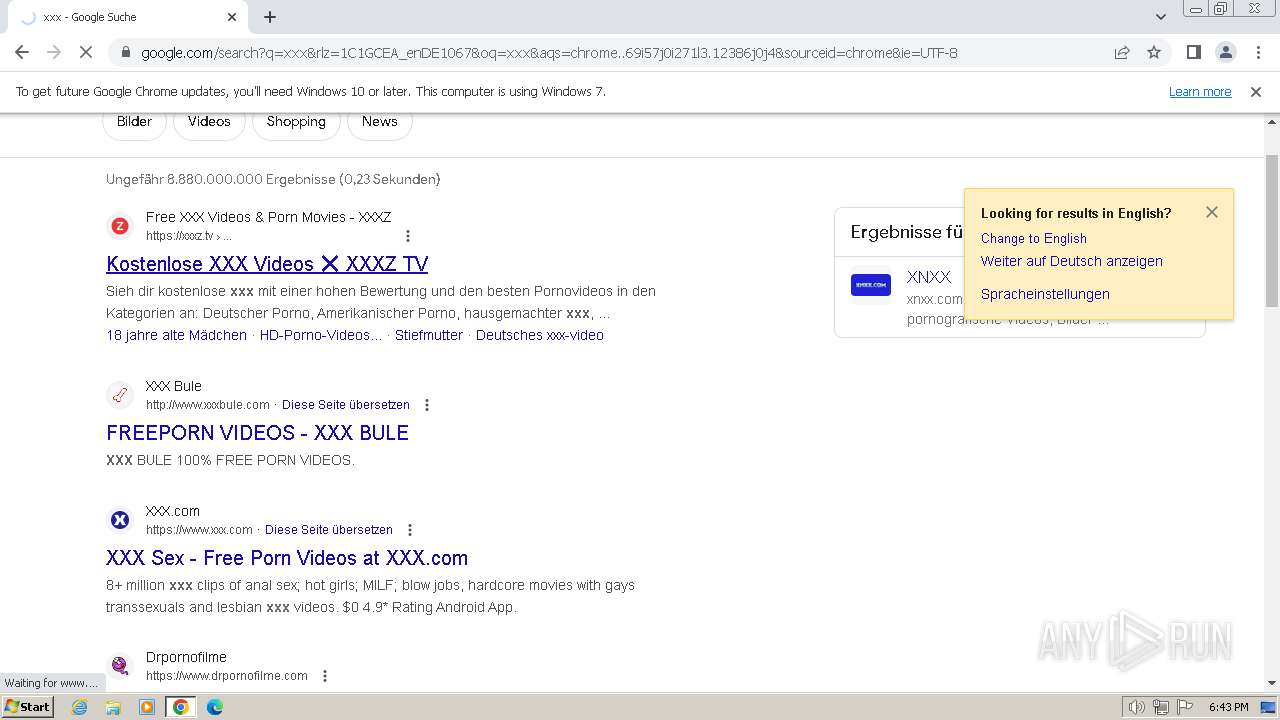Open Learn more about Chrome updates

pyautogui.click(x=1200, y=91)
